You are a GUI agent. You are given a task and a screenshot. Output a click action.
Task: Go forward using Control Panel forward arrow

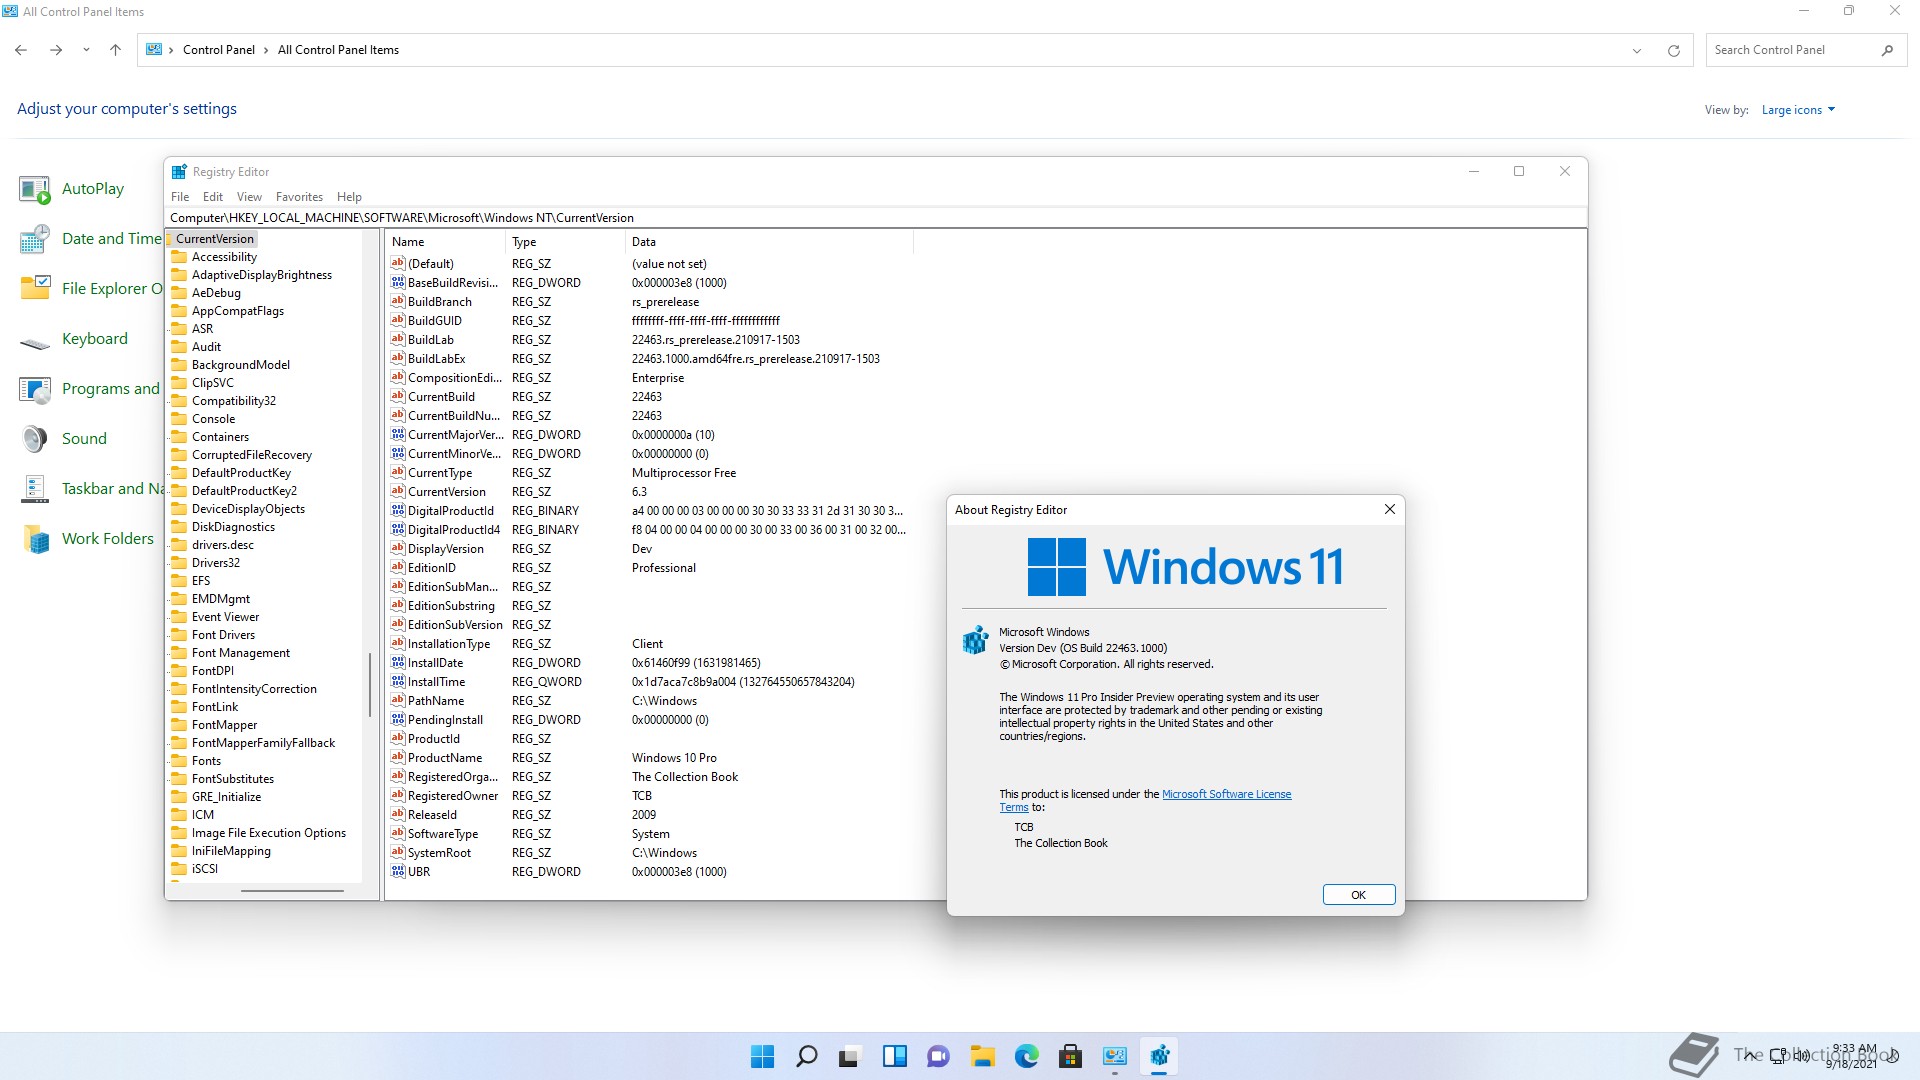tap(56, 50)
